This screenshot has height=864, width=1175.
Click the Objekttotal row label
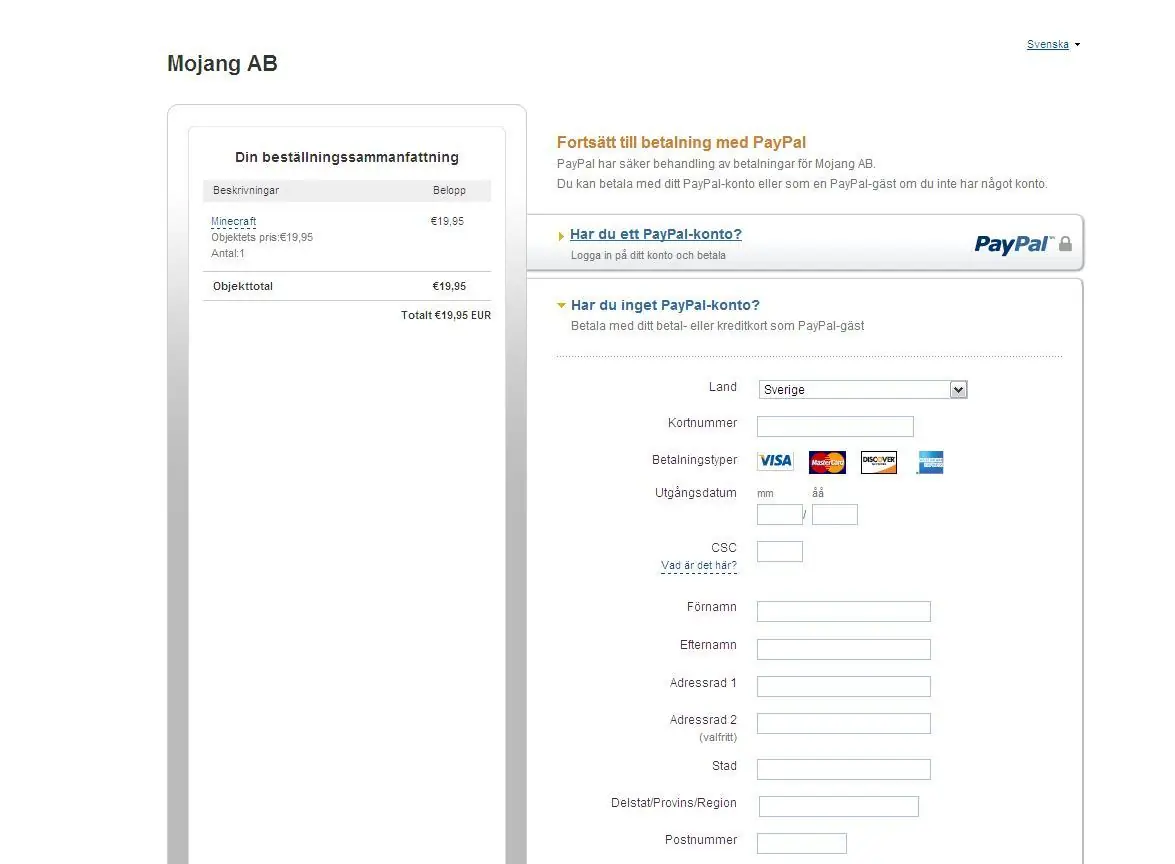click(x=243, y=286)
